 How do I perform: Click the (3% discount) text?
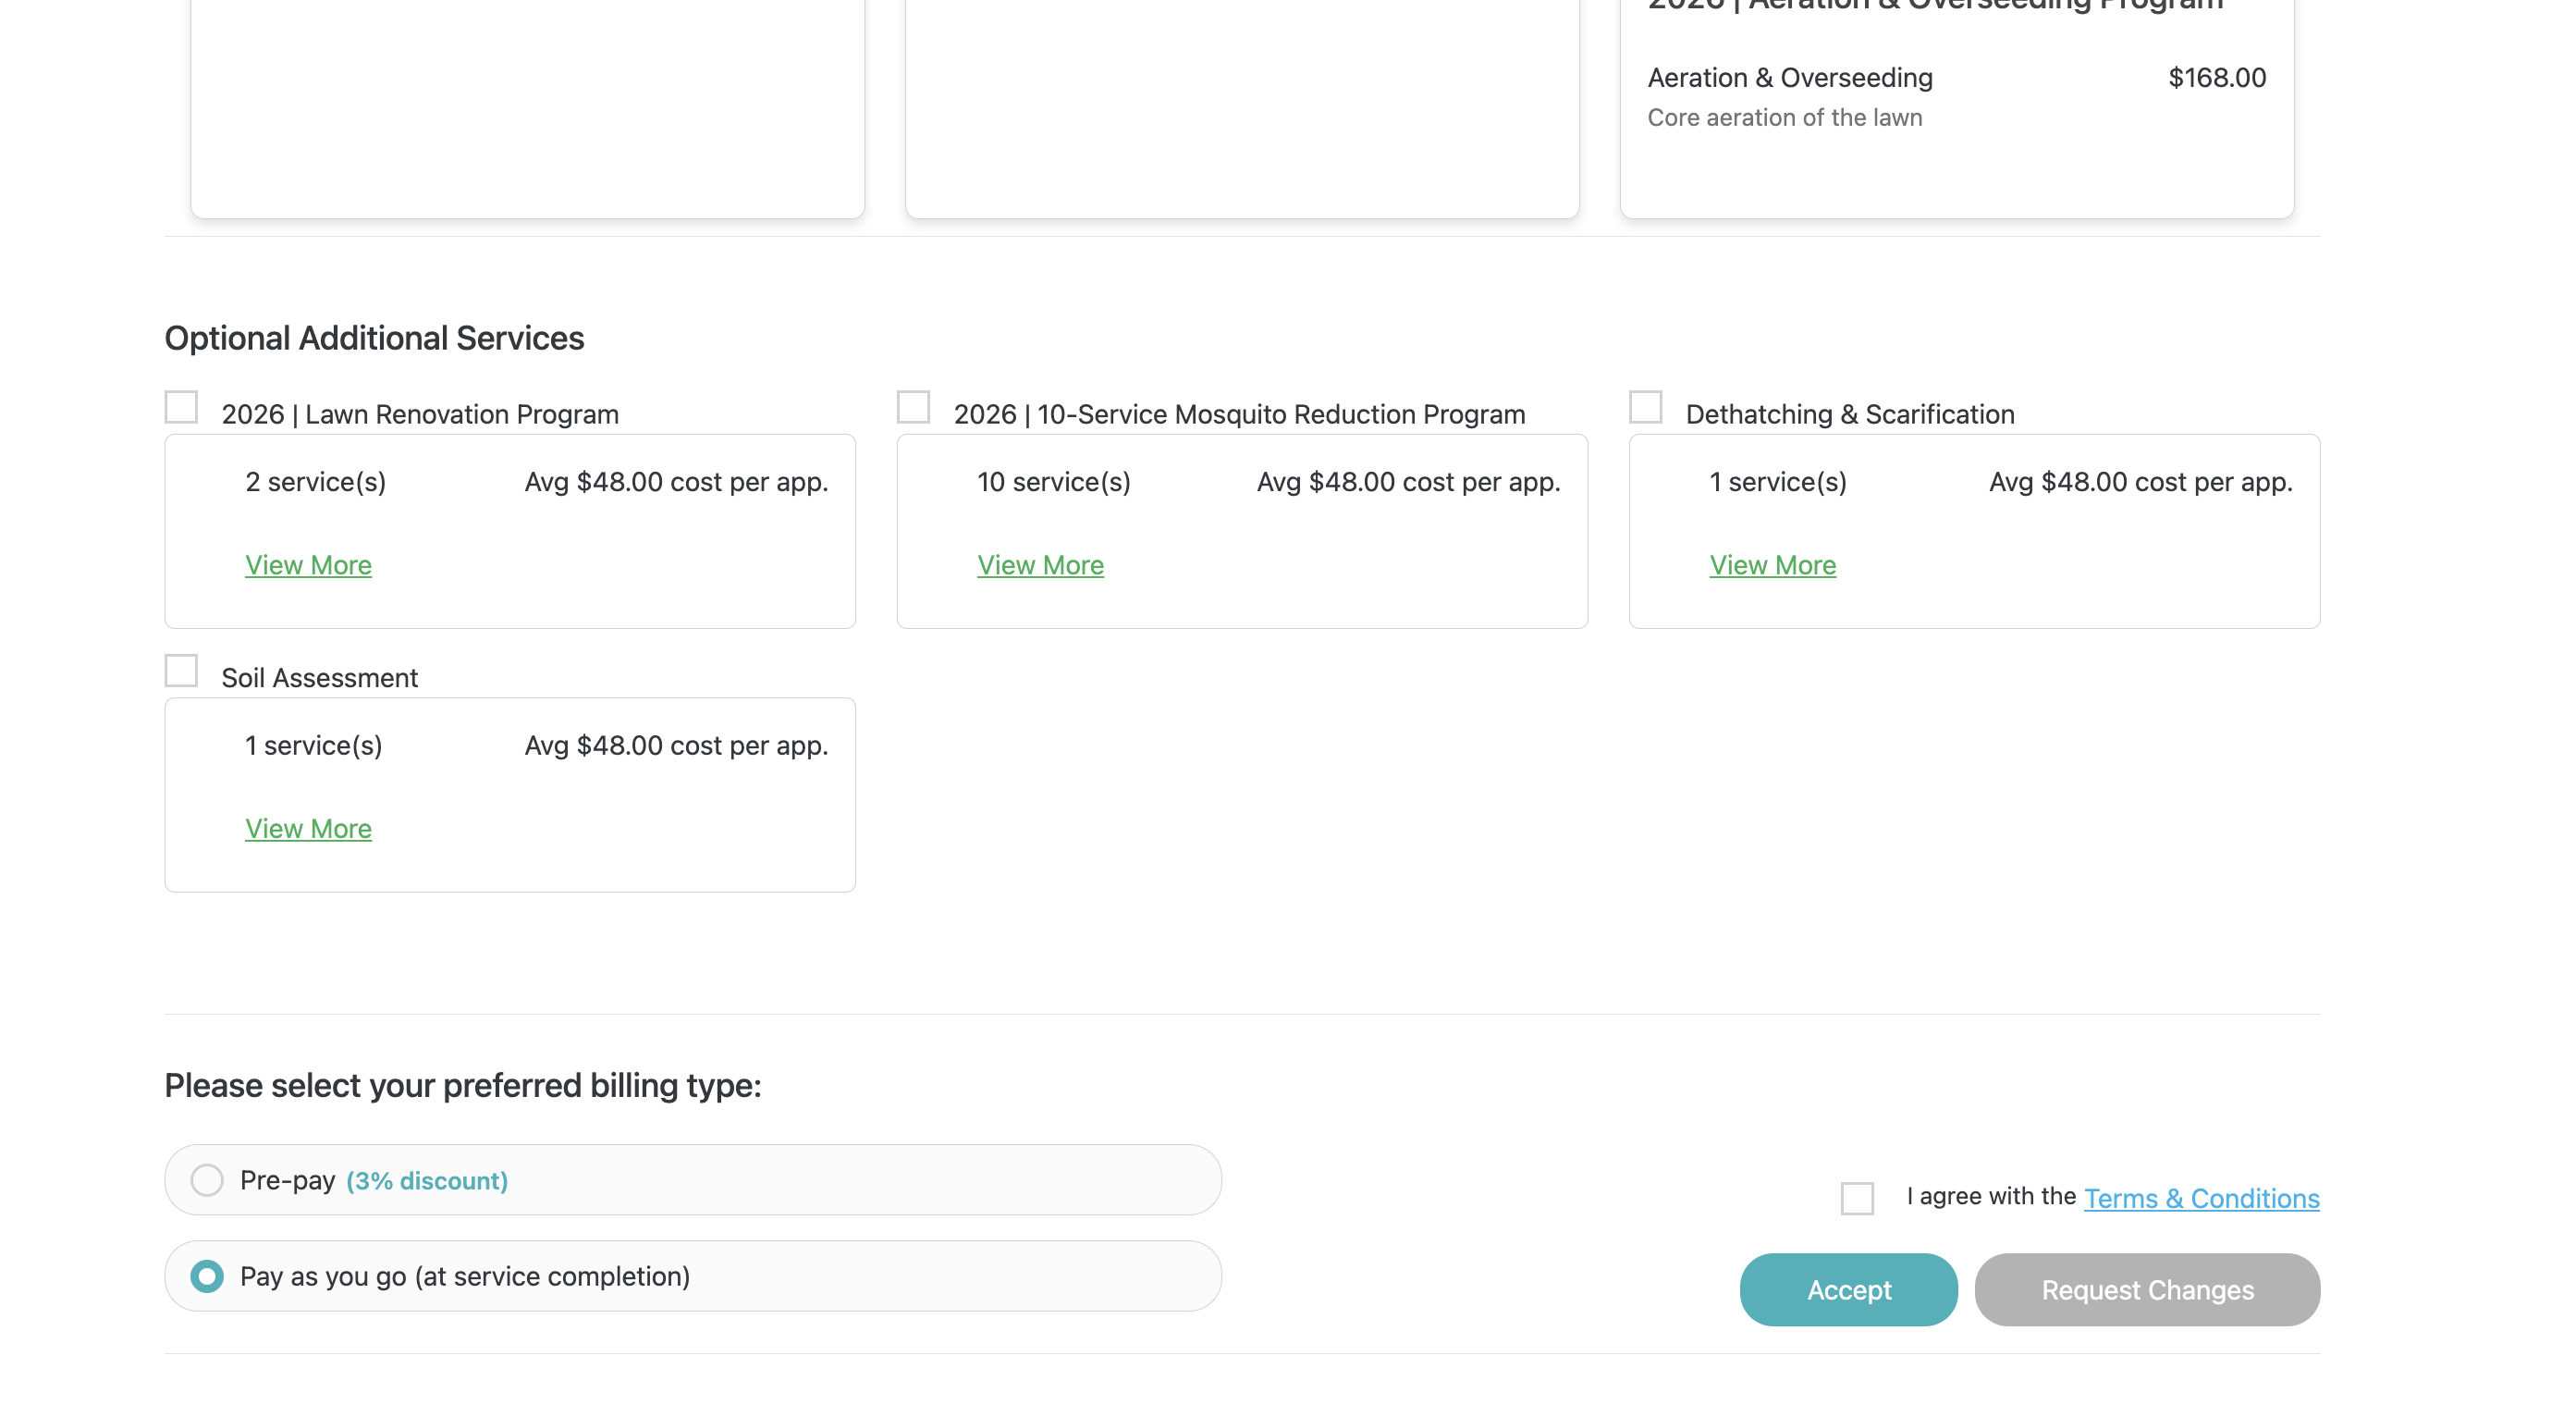click(427, 1181)
